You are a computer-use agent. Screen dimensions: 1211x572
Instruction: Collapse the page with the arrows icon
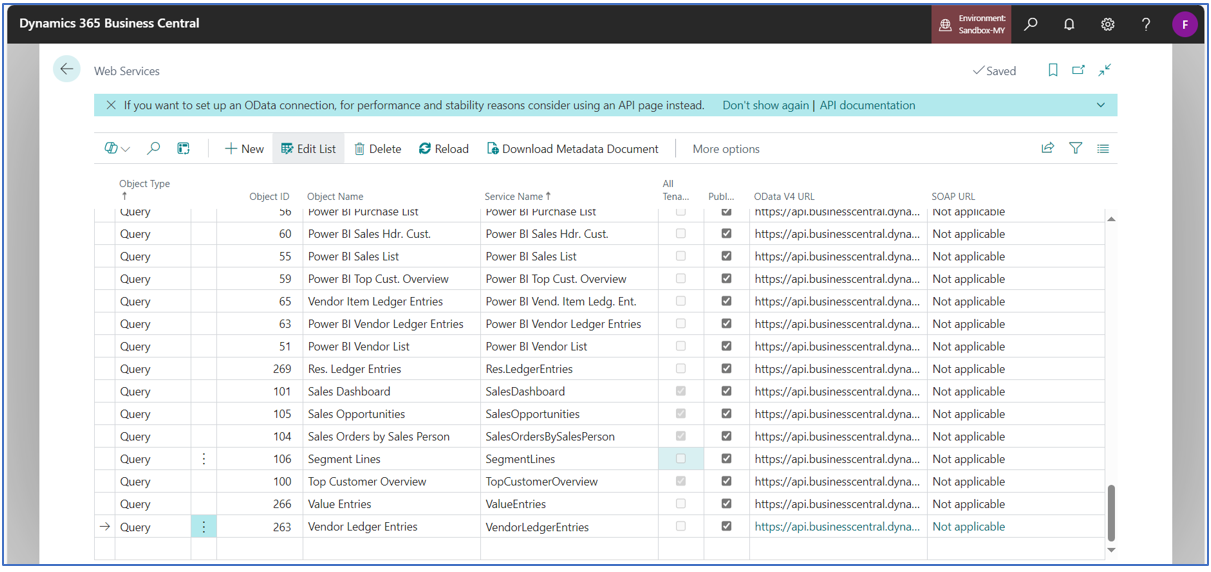point(1105,70)
